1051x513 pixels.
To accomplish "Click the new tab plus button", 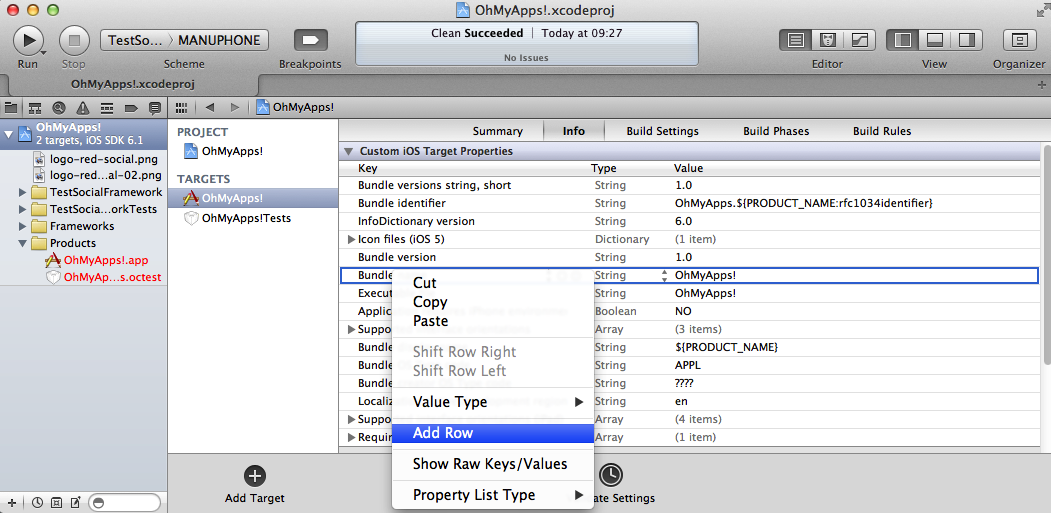I will [1041, 84].
